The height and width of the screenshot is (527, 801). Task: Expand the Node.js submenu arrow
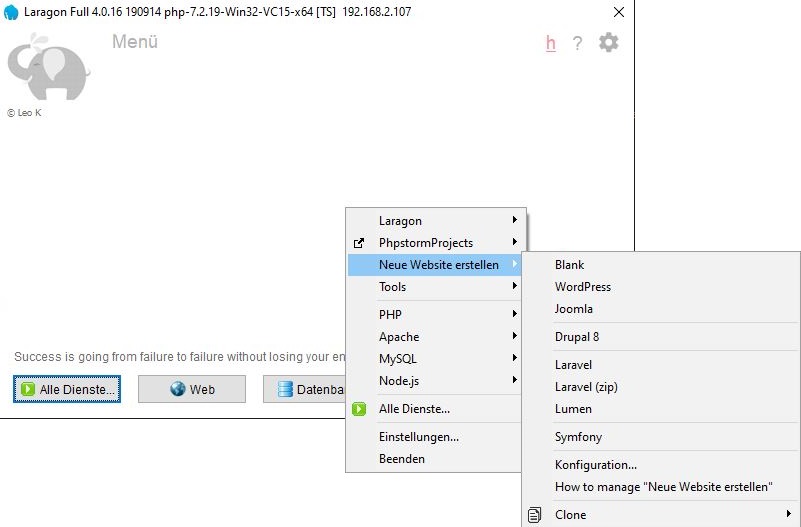(x=514, y=379)
